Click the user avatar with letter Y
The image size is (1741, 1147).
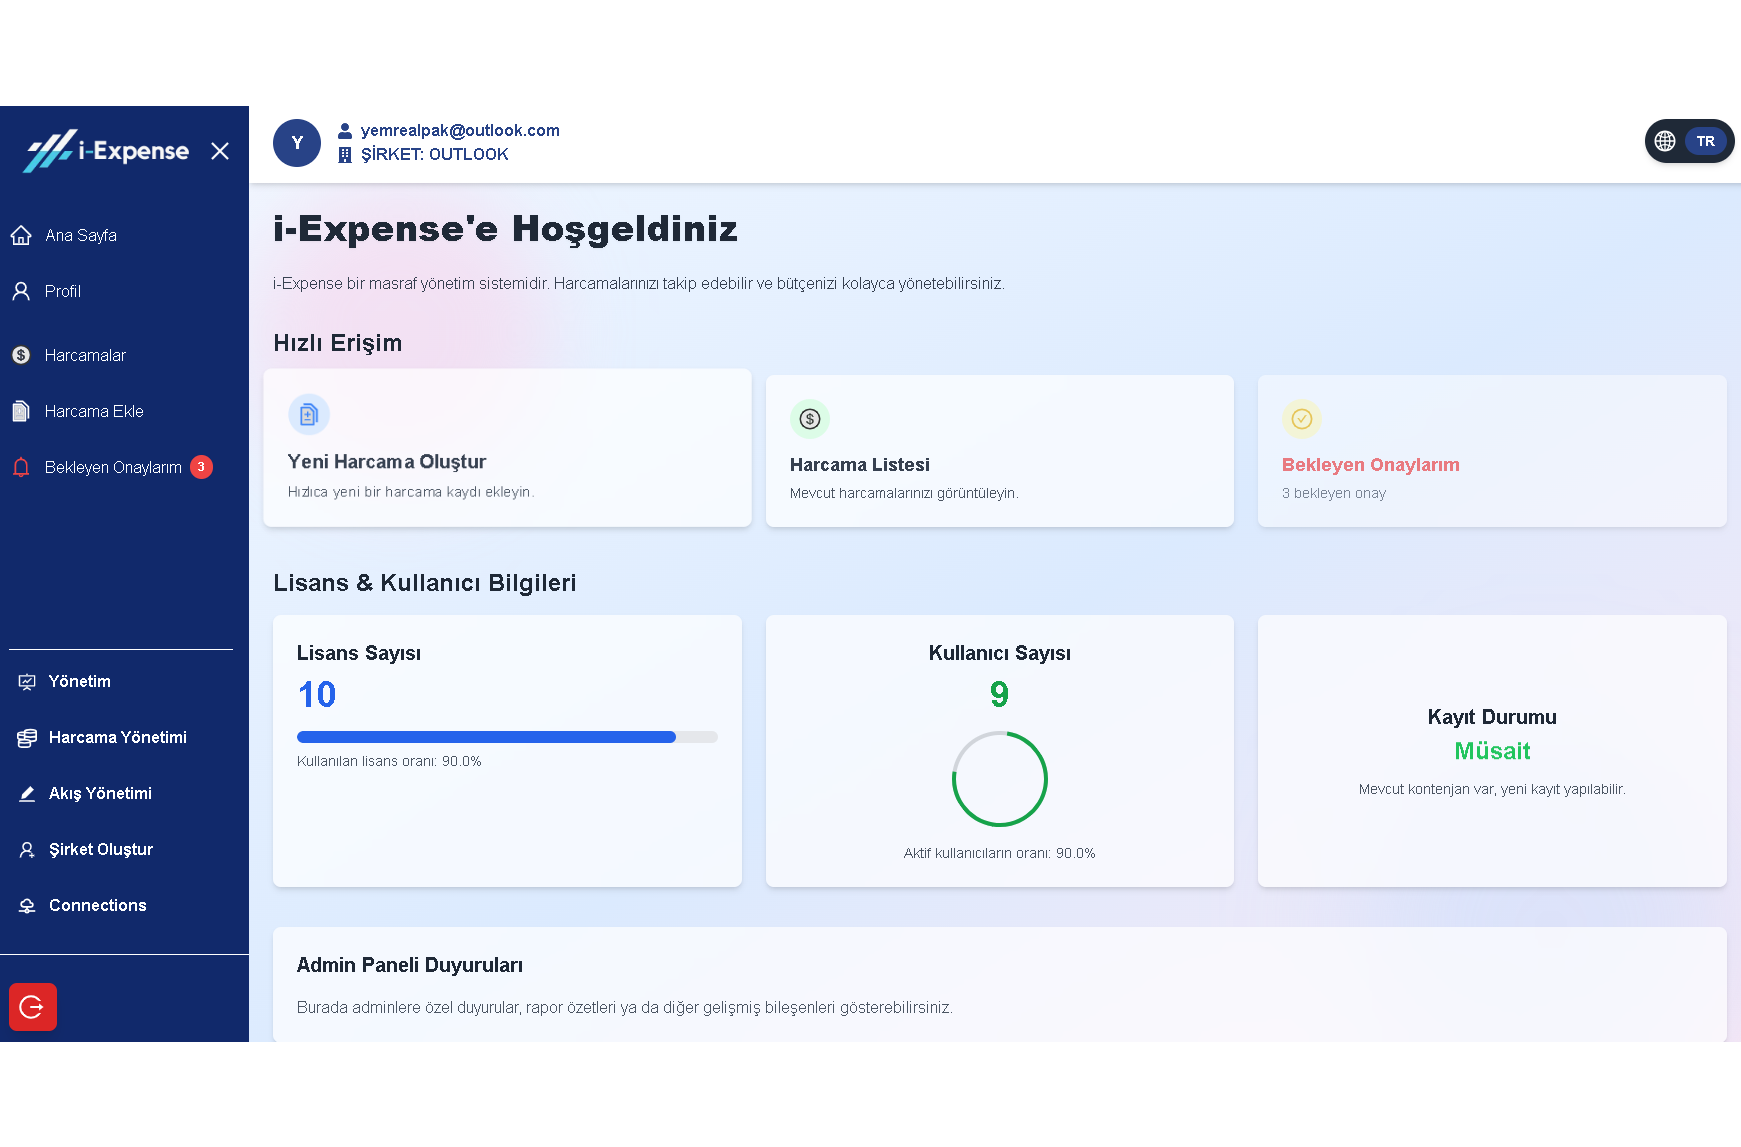pyautogui.click(x=297, y=143)
